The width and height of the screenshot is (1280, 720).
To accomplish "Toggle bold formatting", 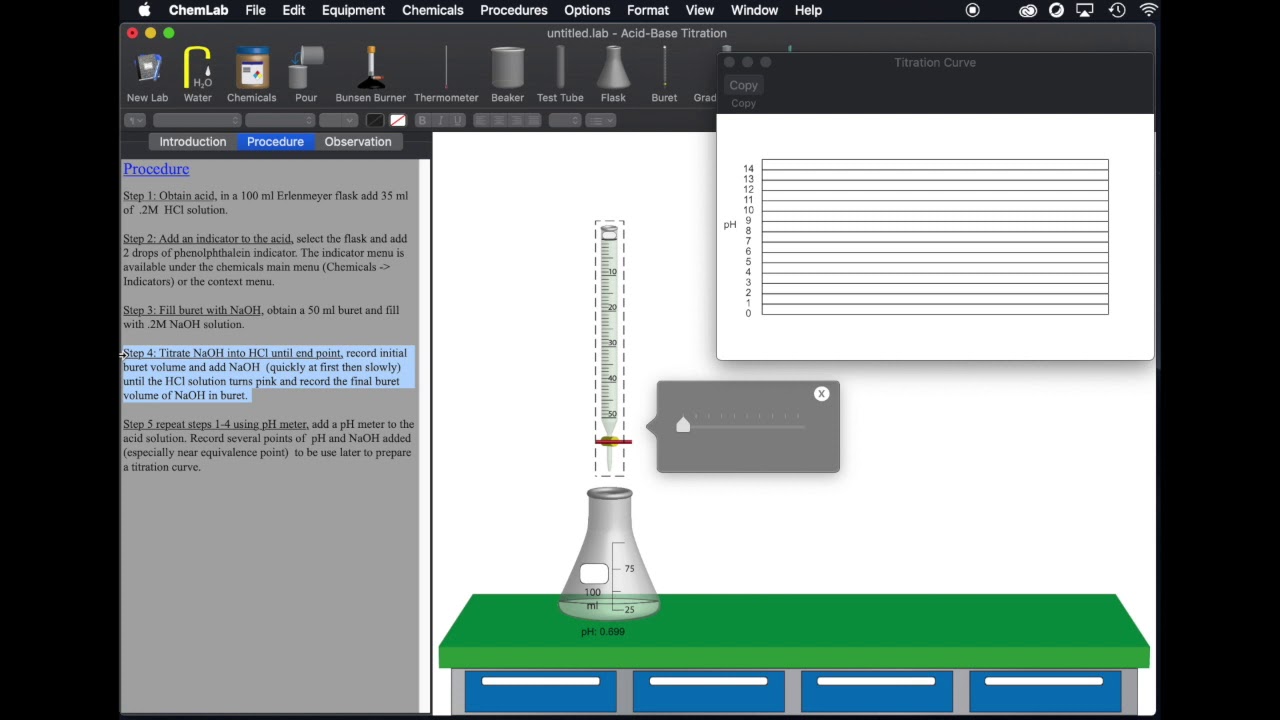I will pos(422,120).
